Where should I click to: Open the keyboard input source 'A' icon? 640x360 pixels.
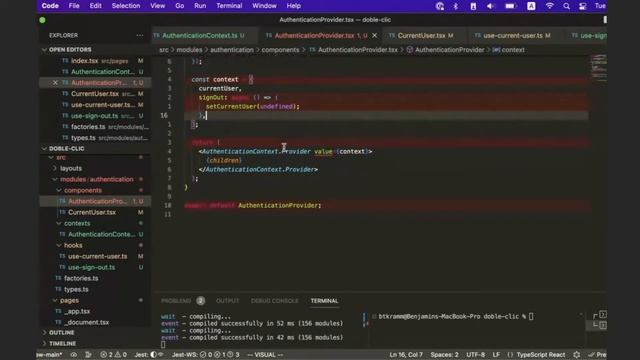[531, 6]
